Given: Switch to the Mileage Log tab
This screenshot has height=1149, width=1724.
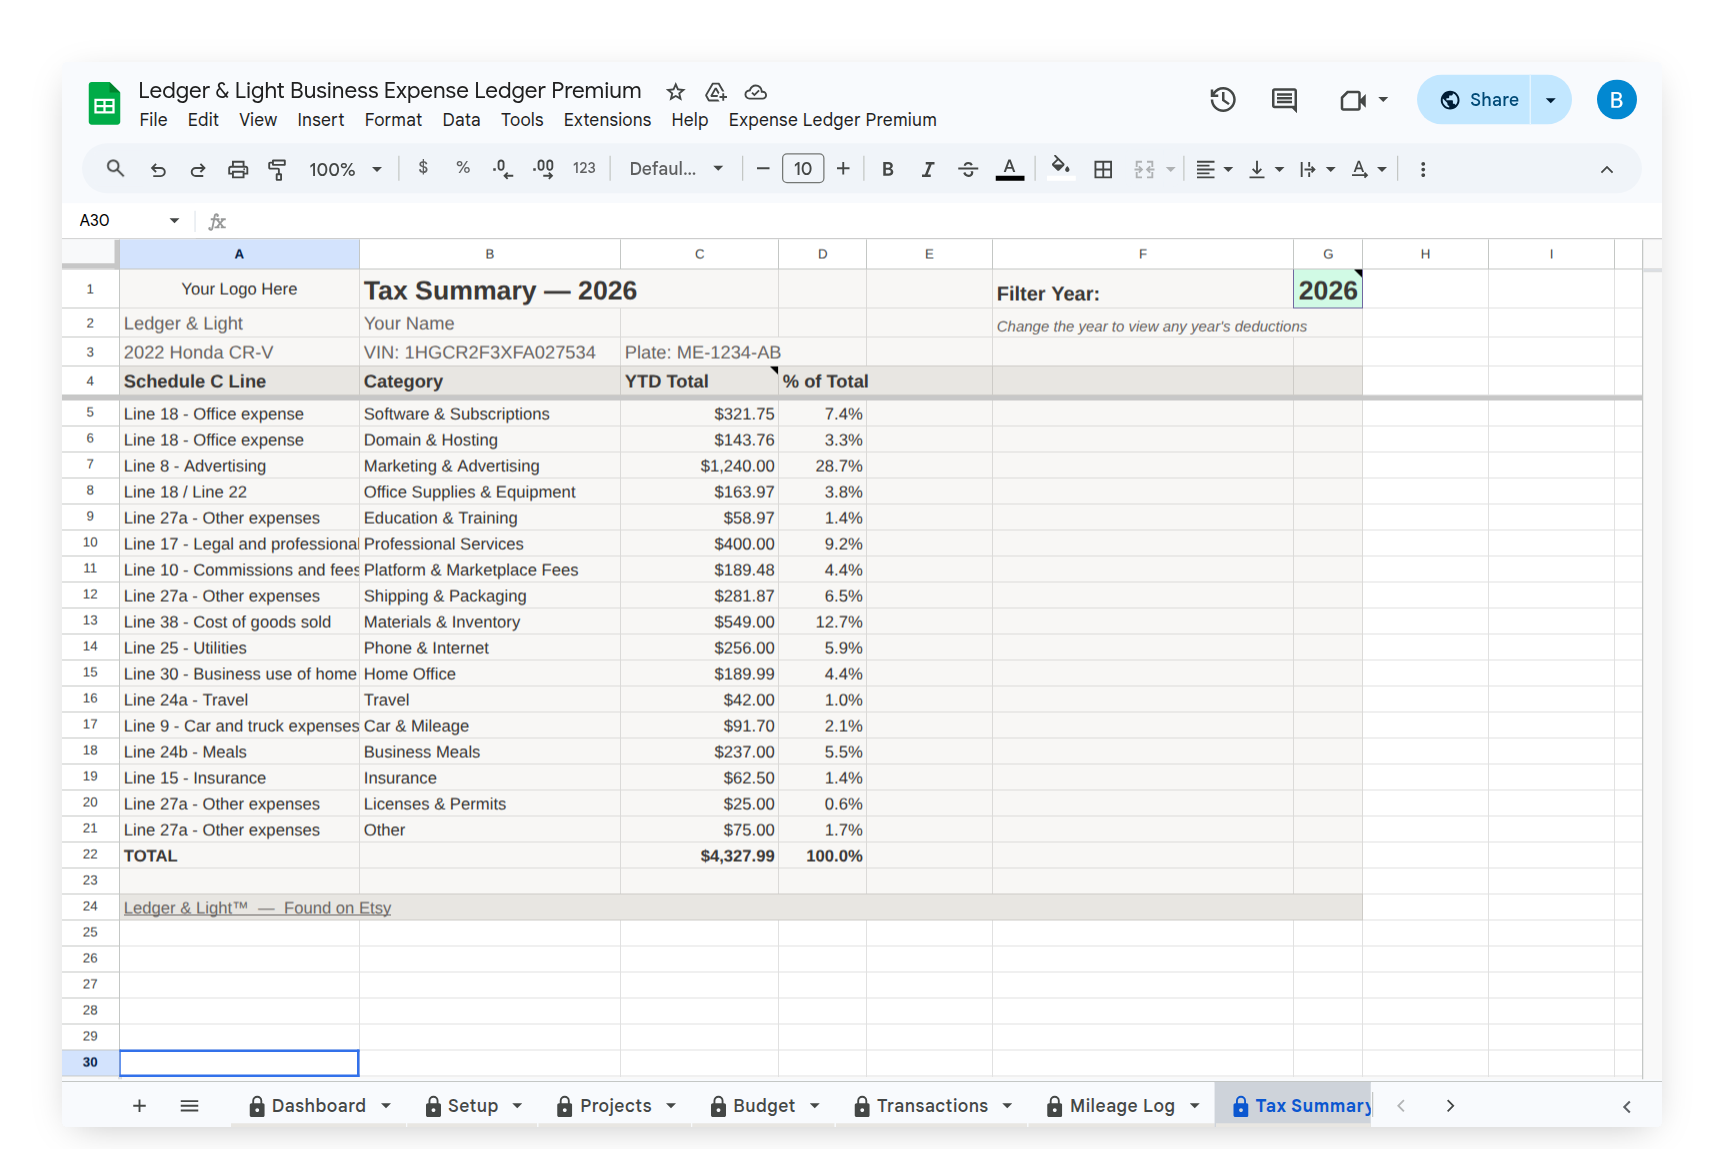Looking at the screenshot, I should (1122, 1105).
